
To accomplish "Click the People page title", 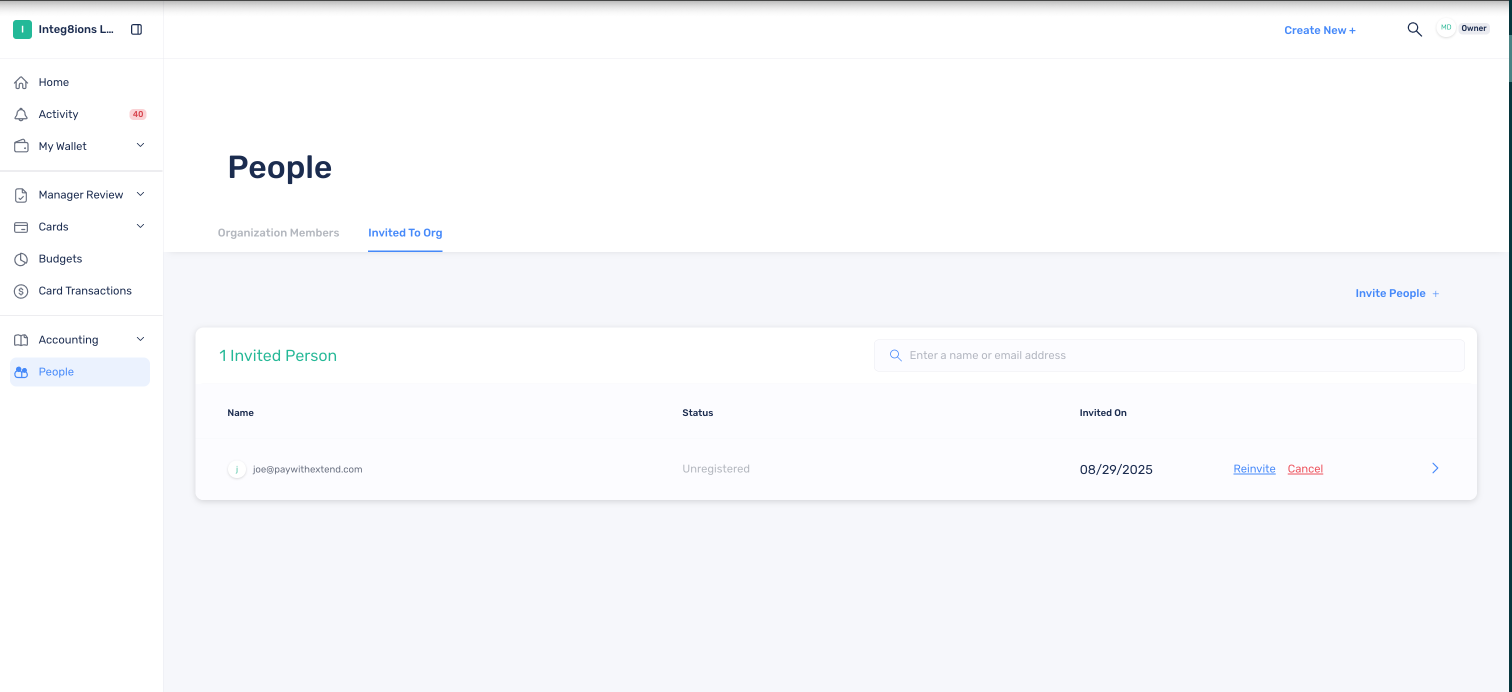I will [280, 167].
